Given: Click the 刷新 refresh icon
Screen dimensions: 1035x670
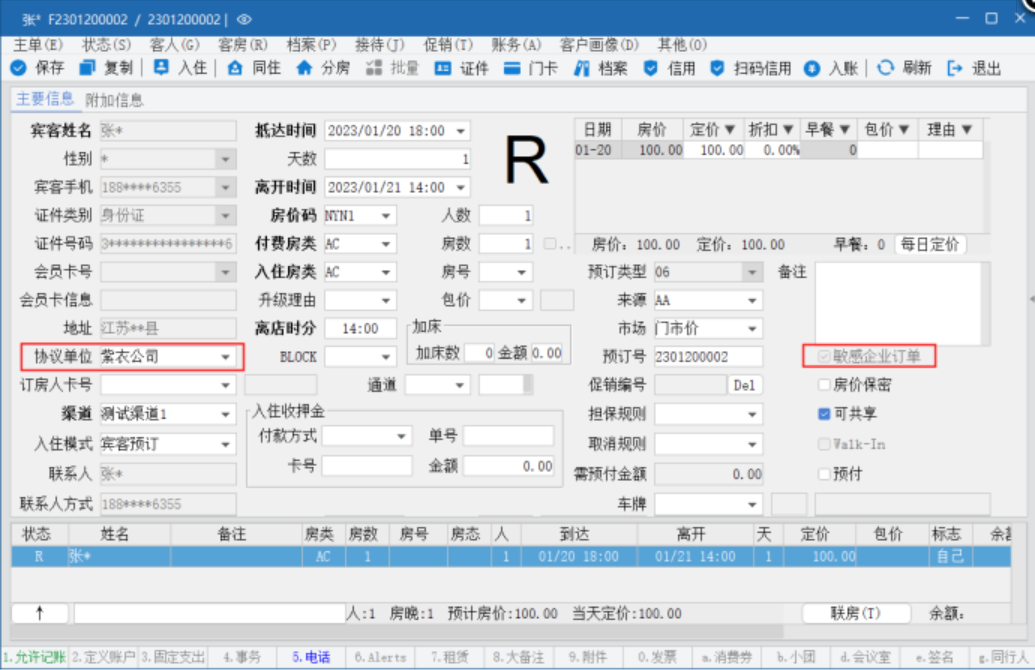Looking at the screenshot, I should pos(885,68).
